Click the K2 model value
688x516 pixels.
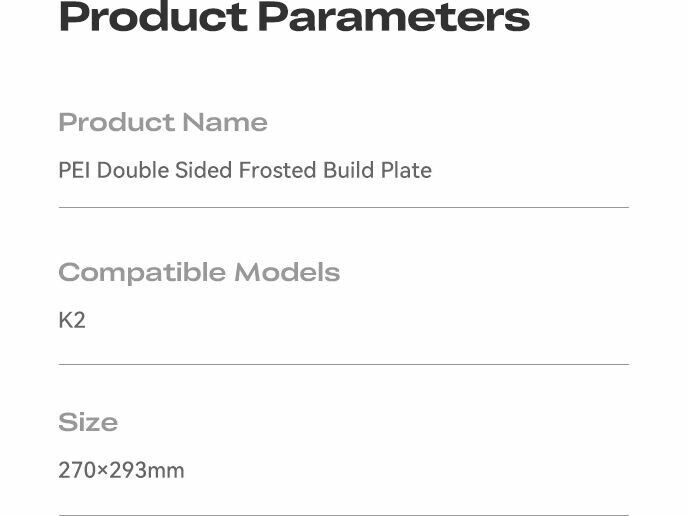click(x=72, y=320)
